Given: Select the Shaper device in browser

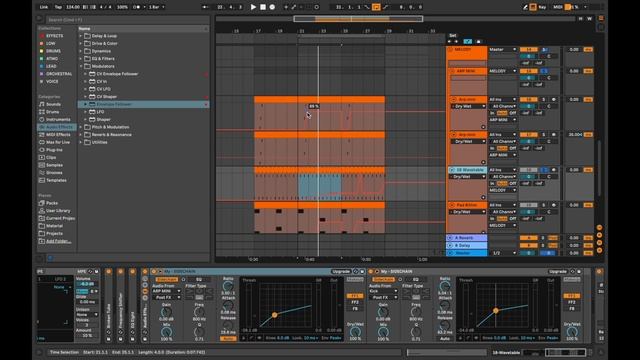Looking at the screenshot, I should (x=103, y=120).
